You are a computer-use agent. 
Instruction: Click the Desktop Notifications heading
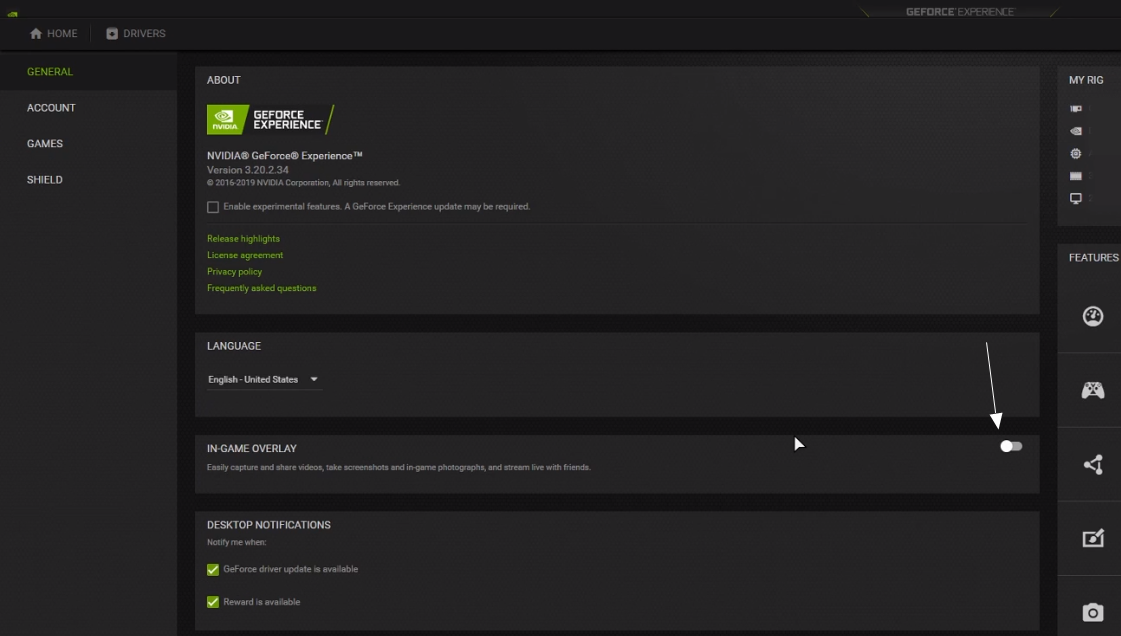coord(269,525)
